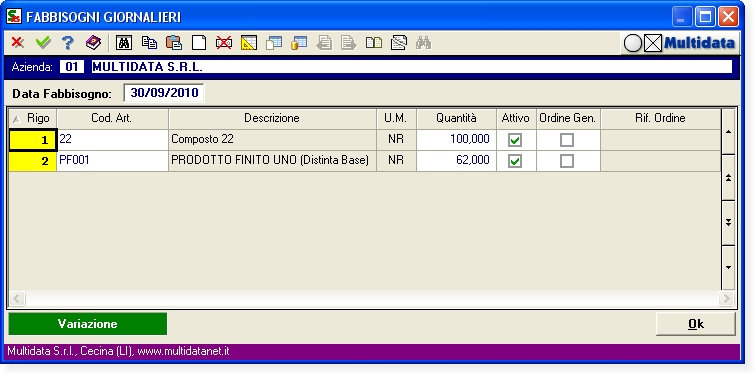This screenshot has width=755, height=374.
Task: Click the red X cancel toolbar icon
Action: [x=18, y=43]
